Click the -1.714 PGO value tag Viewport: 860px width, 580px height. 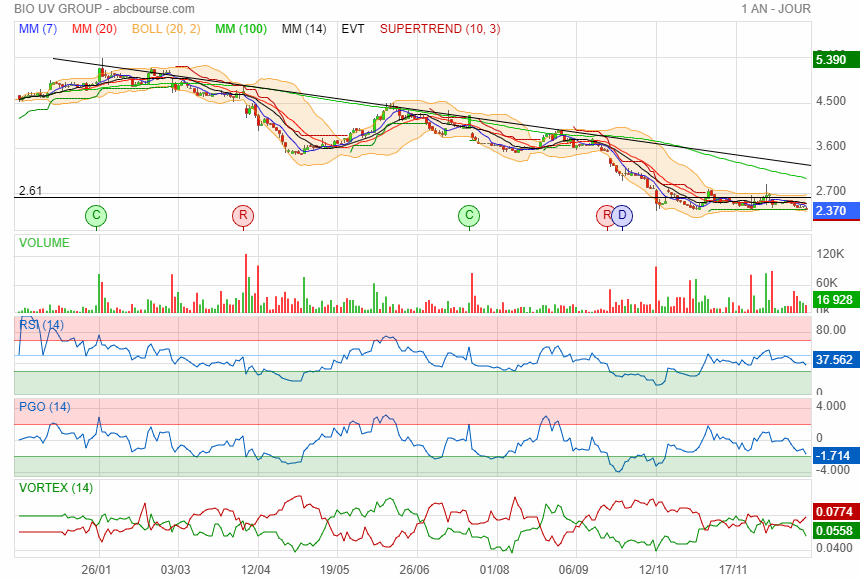(x=836, y=455)
